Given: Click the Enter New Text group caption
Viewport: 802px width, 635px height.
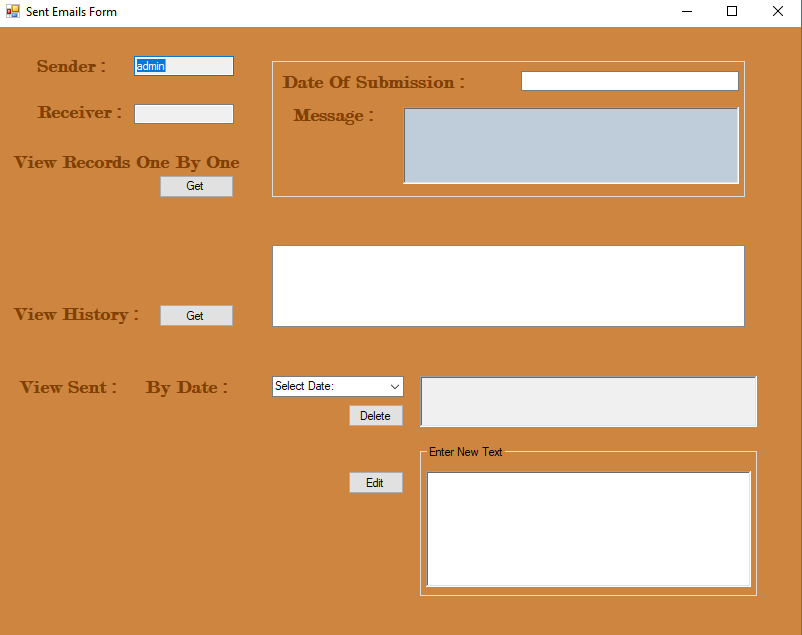Looking at the screenshot, I should (x=465, y=452).
